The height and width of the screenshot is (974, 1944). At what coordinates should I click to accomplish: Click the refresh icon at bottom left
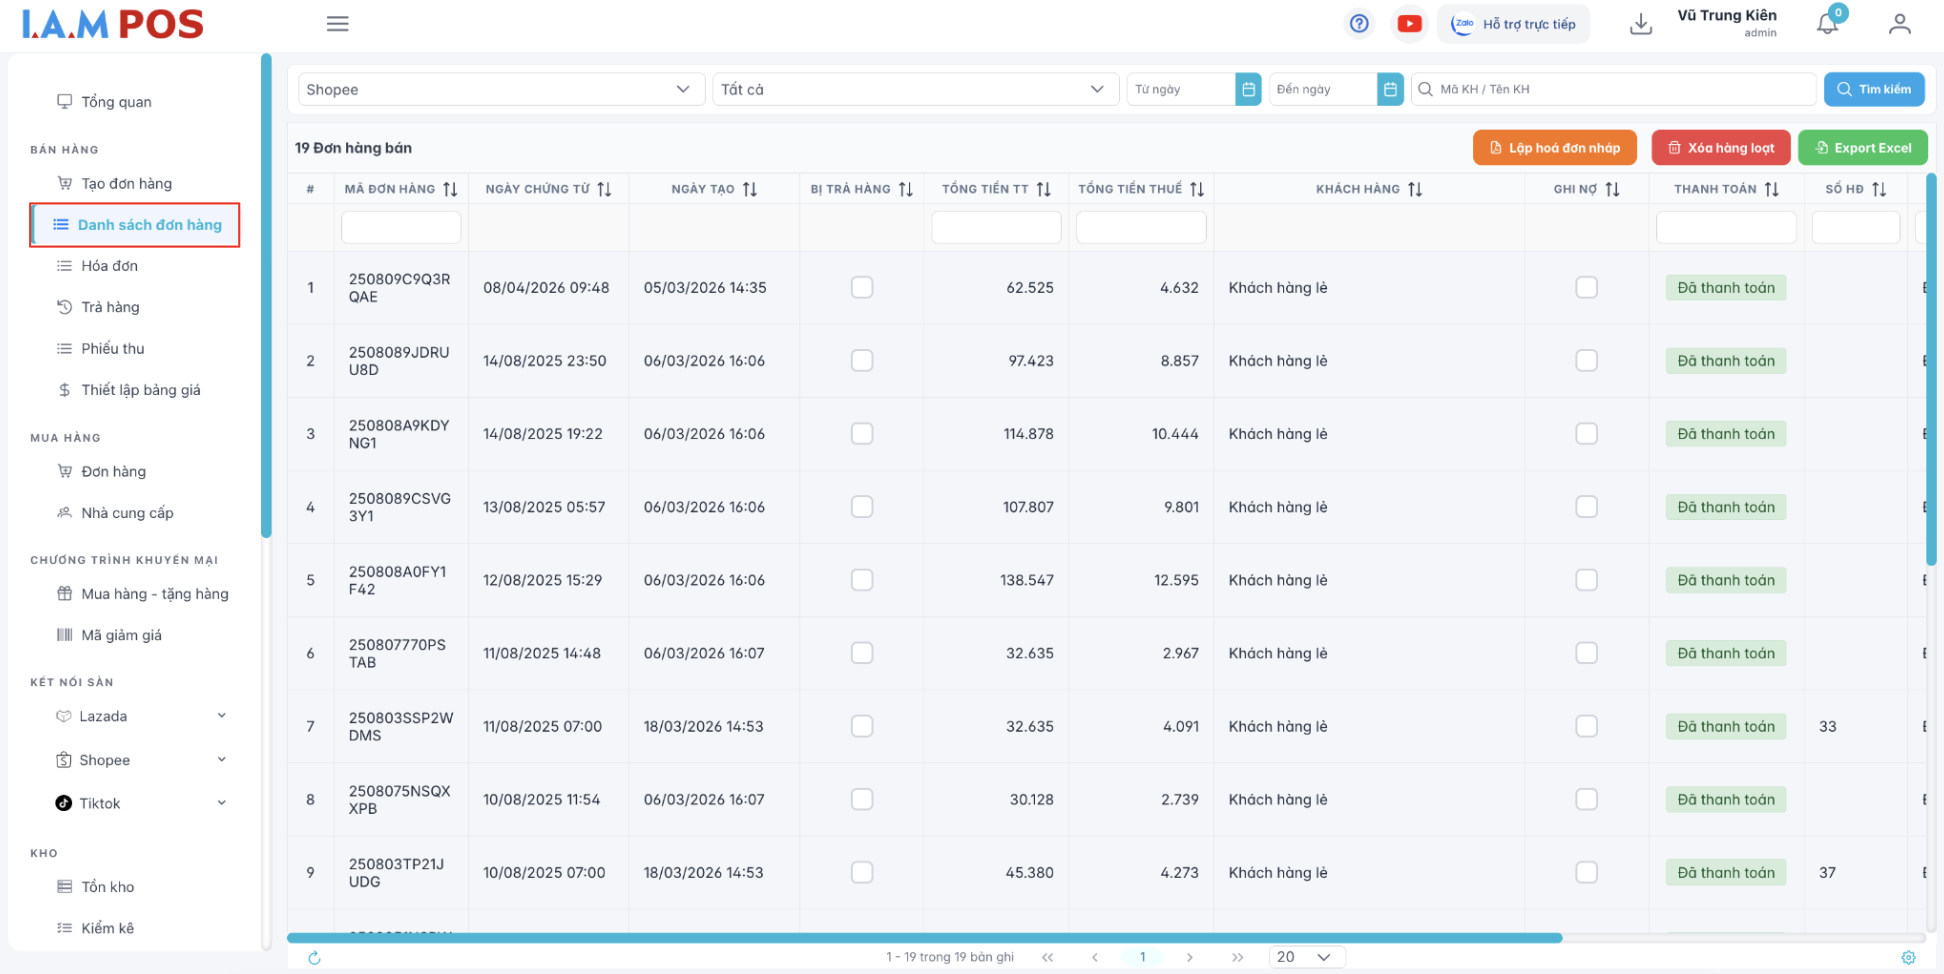pyautogui.click(x=314, y=958)
